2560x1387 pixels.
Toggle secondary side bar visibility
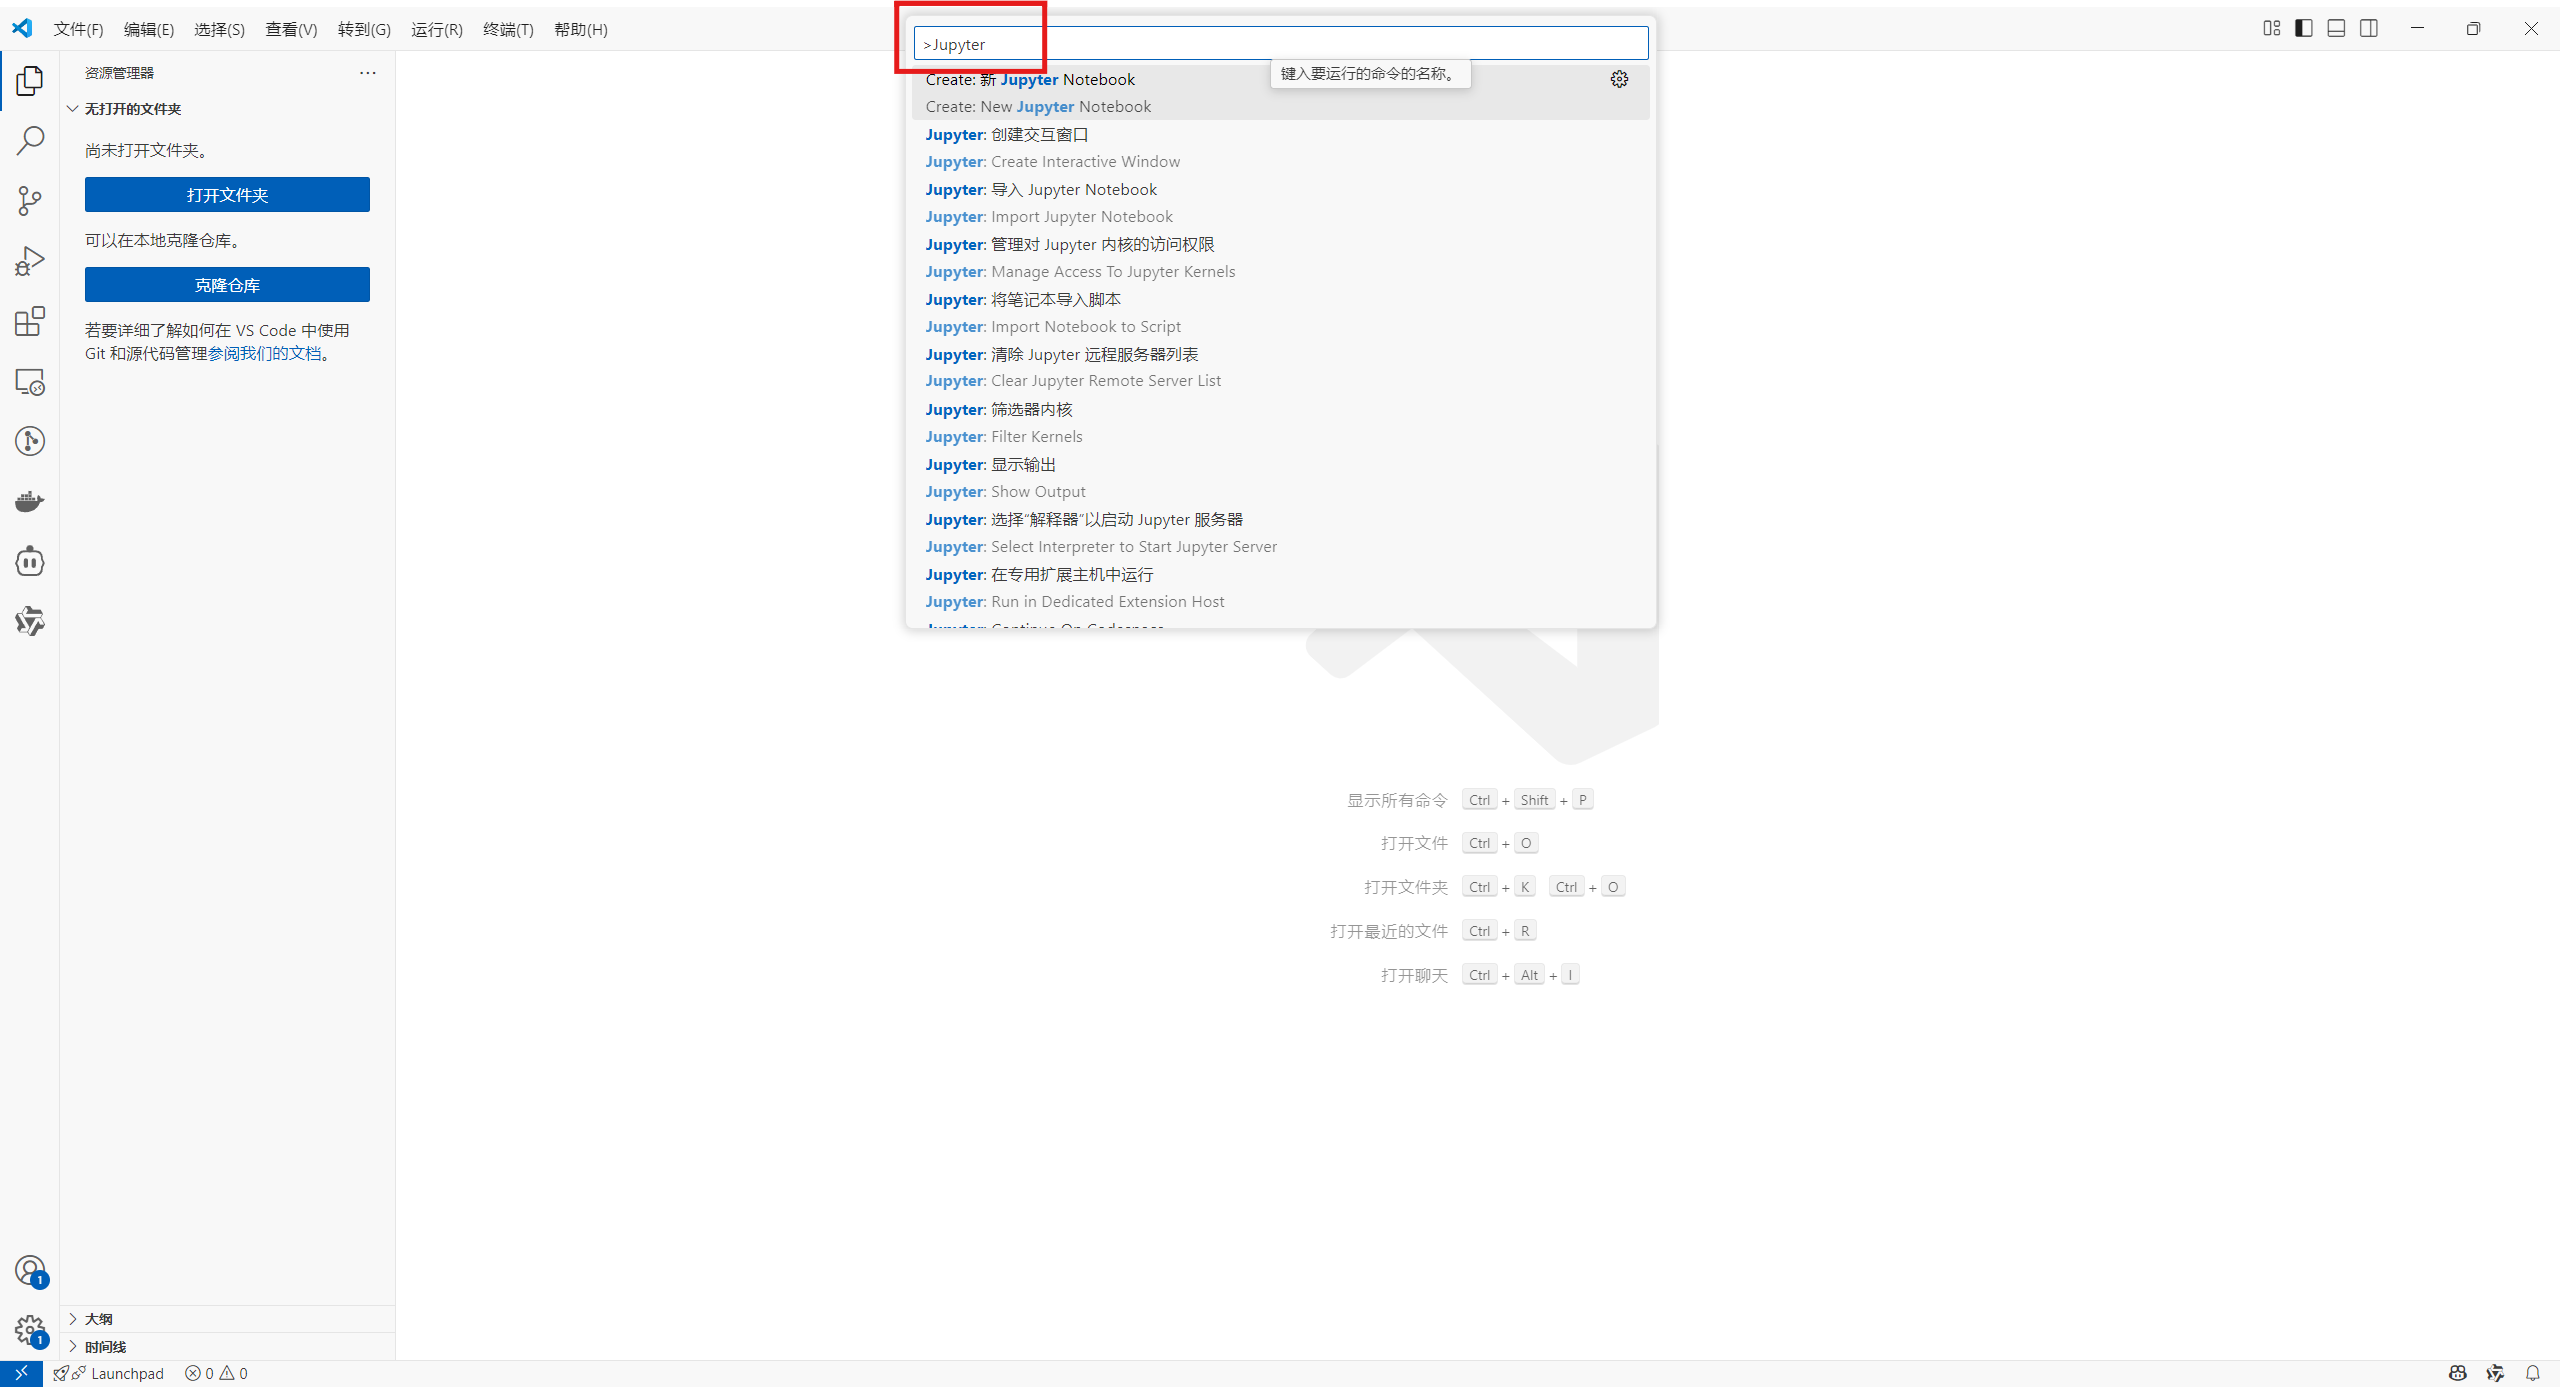(x=2369, y=28)
